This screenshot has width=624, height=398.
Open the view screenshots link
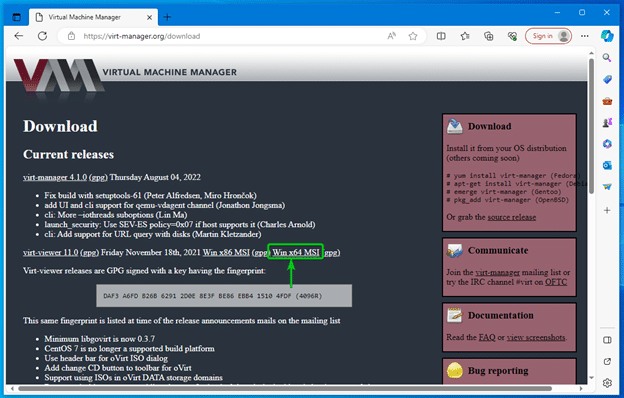(x=536, y=337)
